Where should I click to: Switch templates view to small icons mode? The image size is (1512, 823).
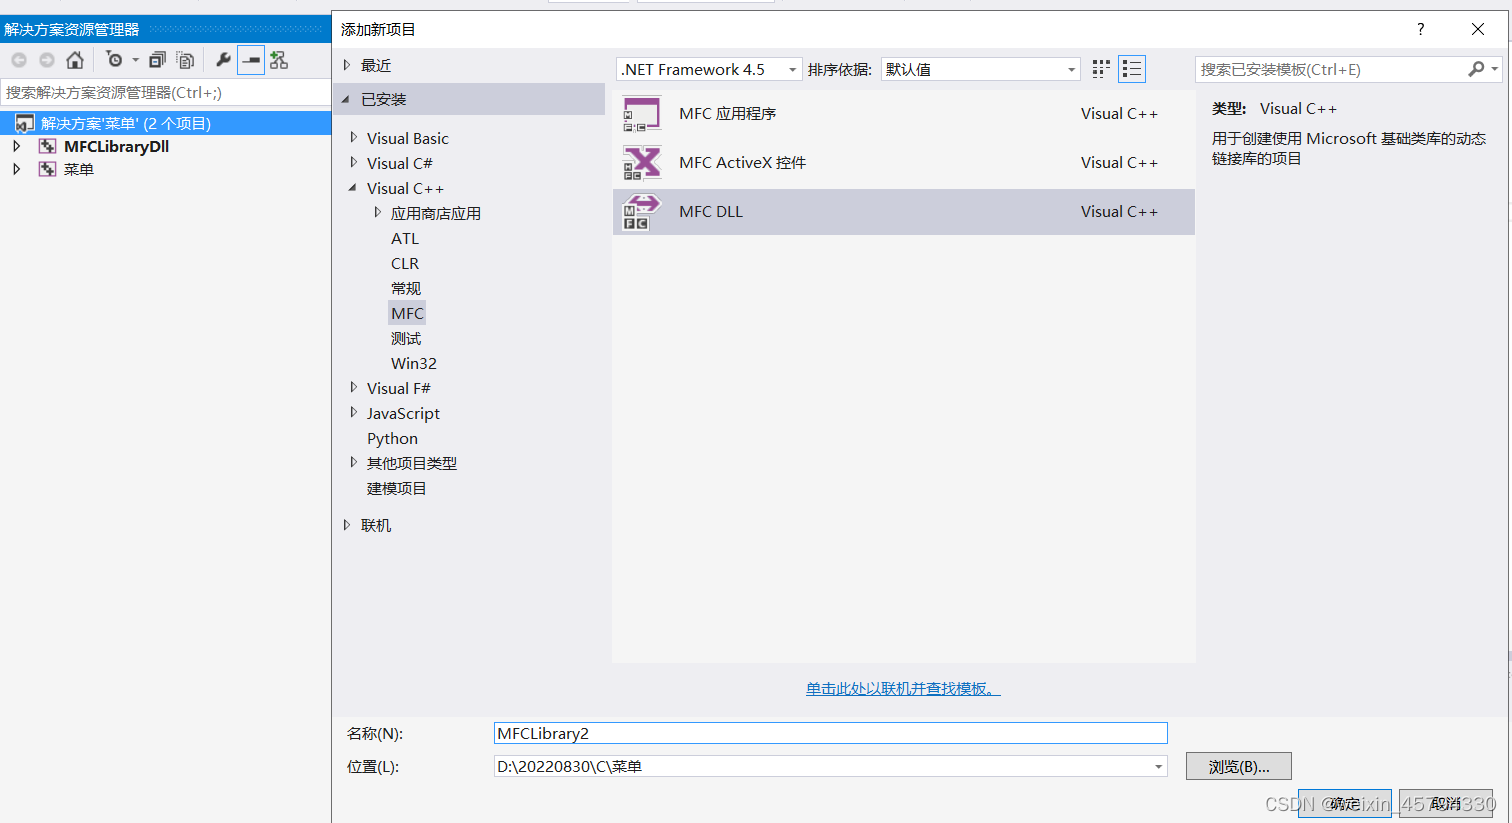click(x=1101, y=68)
